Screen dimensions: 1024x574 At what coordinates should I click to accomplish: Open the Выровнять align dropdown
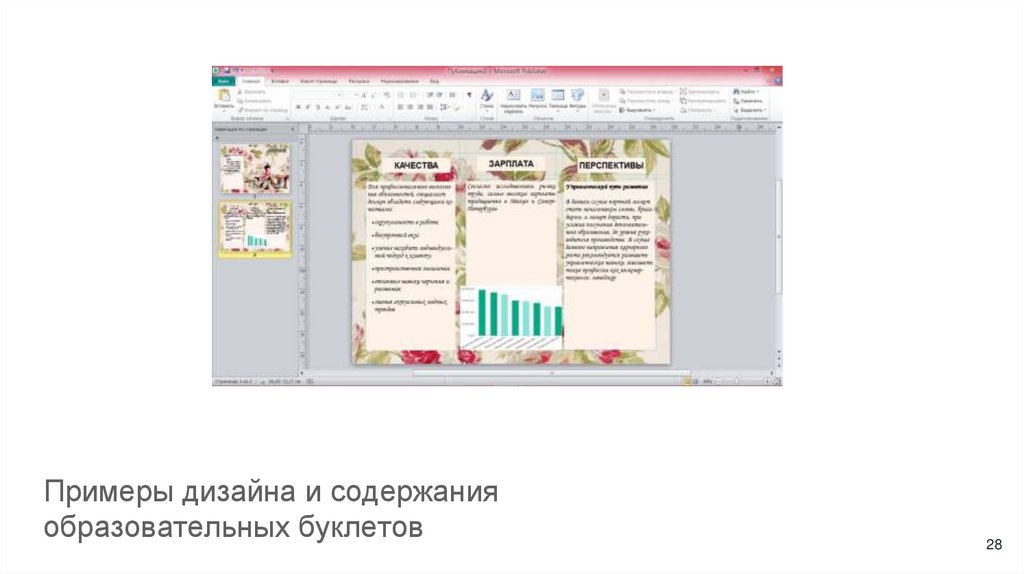click(637, 110)
